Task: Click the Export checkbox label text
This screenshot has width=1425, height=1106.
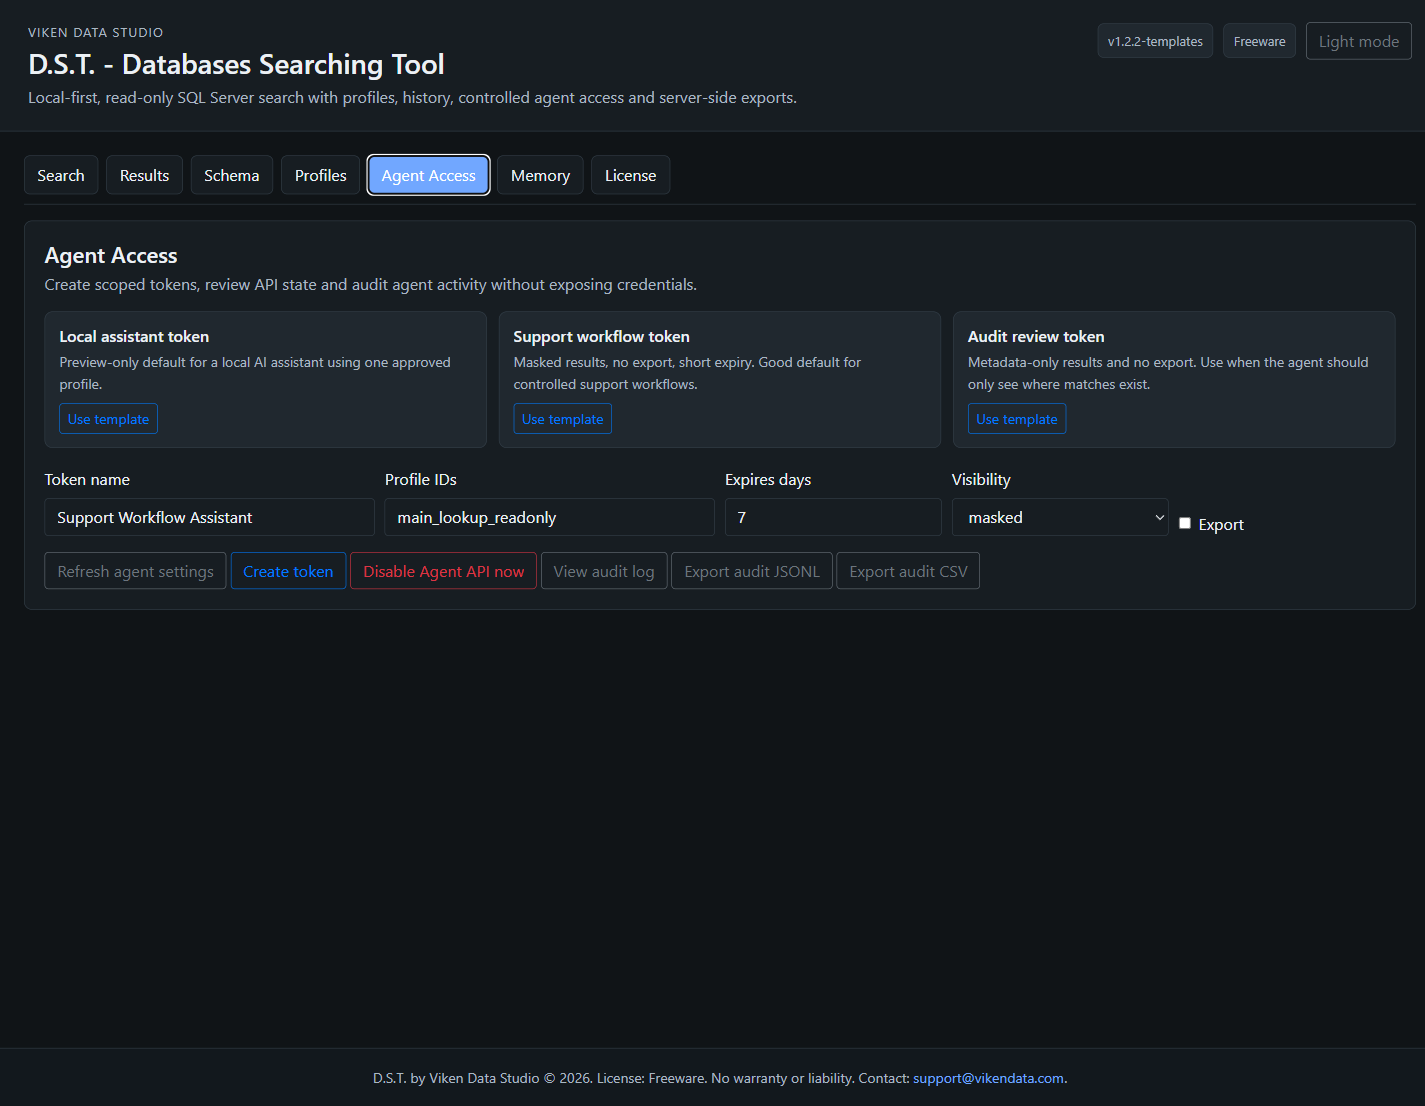Action: [x=1221, y=524]
